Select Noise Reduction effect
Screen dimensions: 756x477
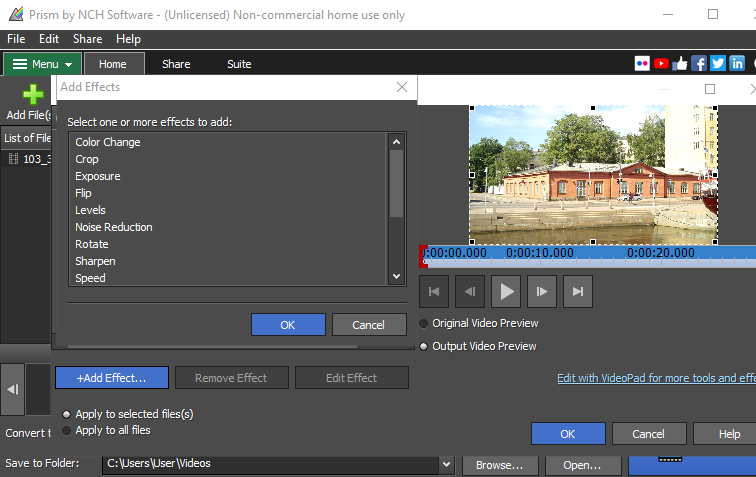(x=114, y=227)
